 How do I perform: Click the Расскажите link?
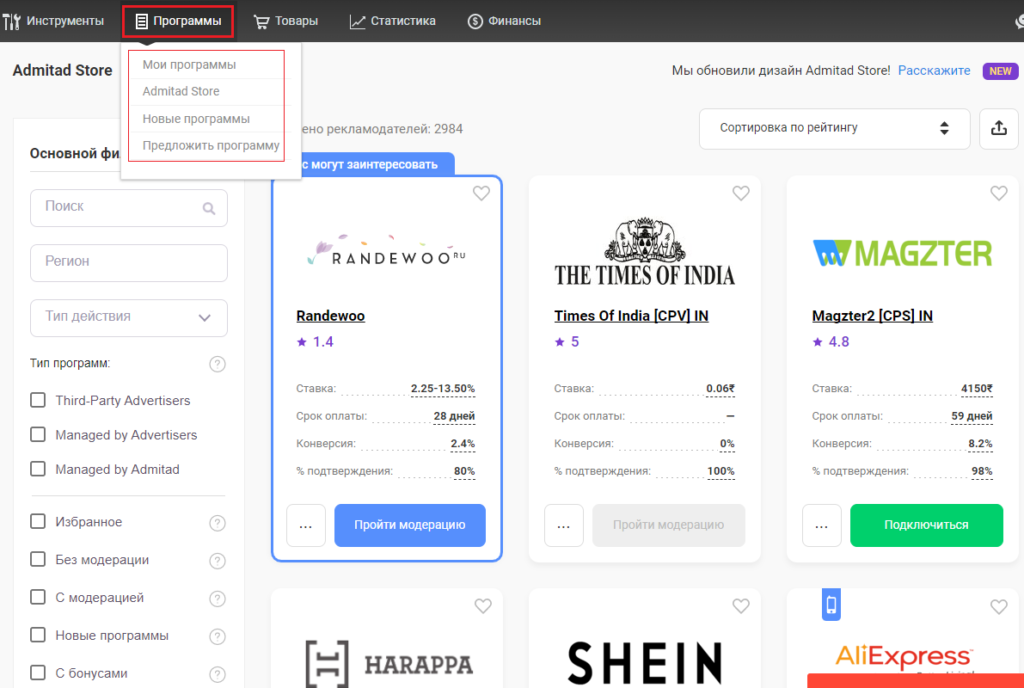pos(934,70)
